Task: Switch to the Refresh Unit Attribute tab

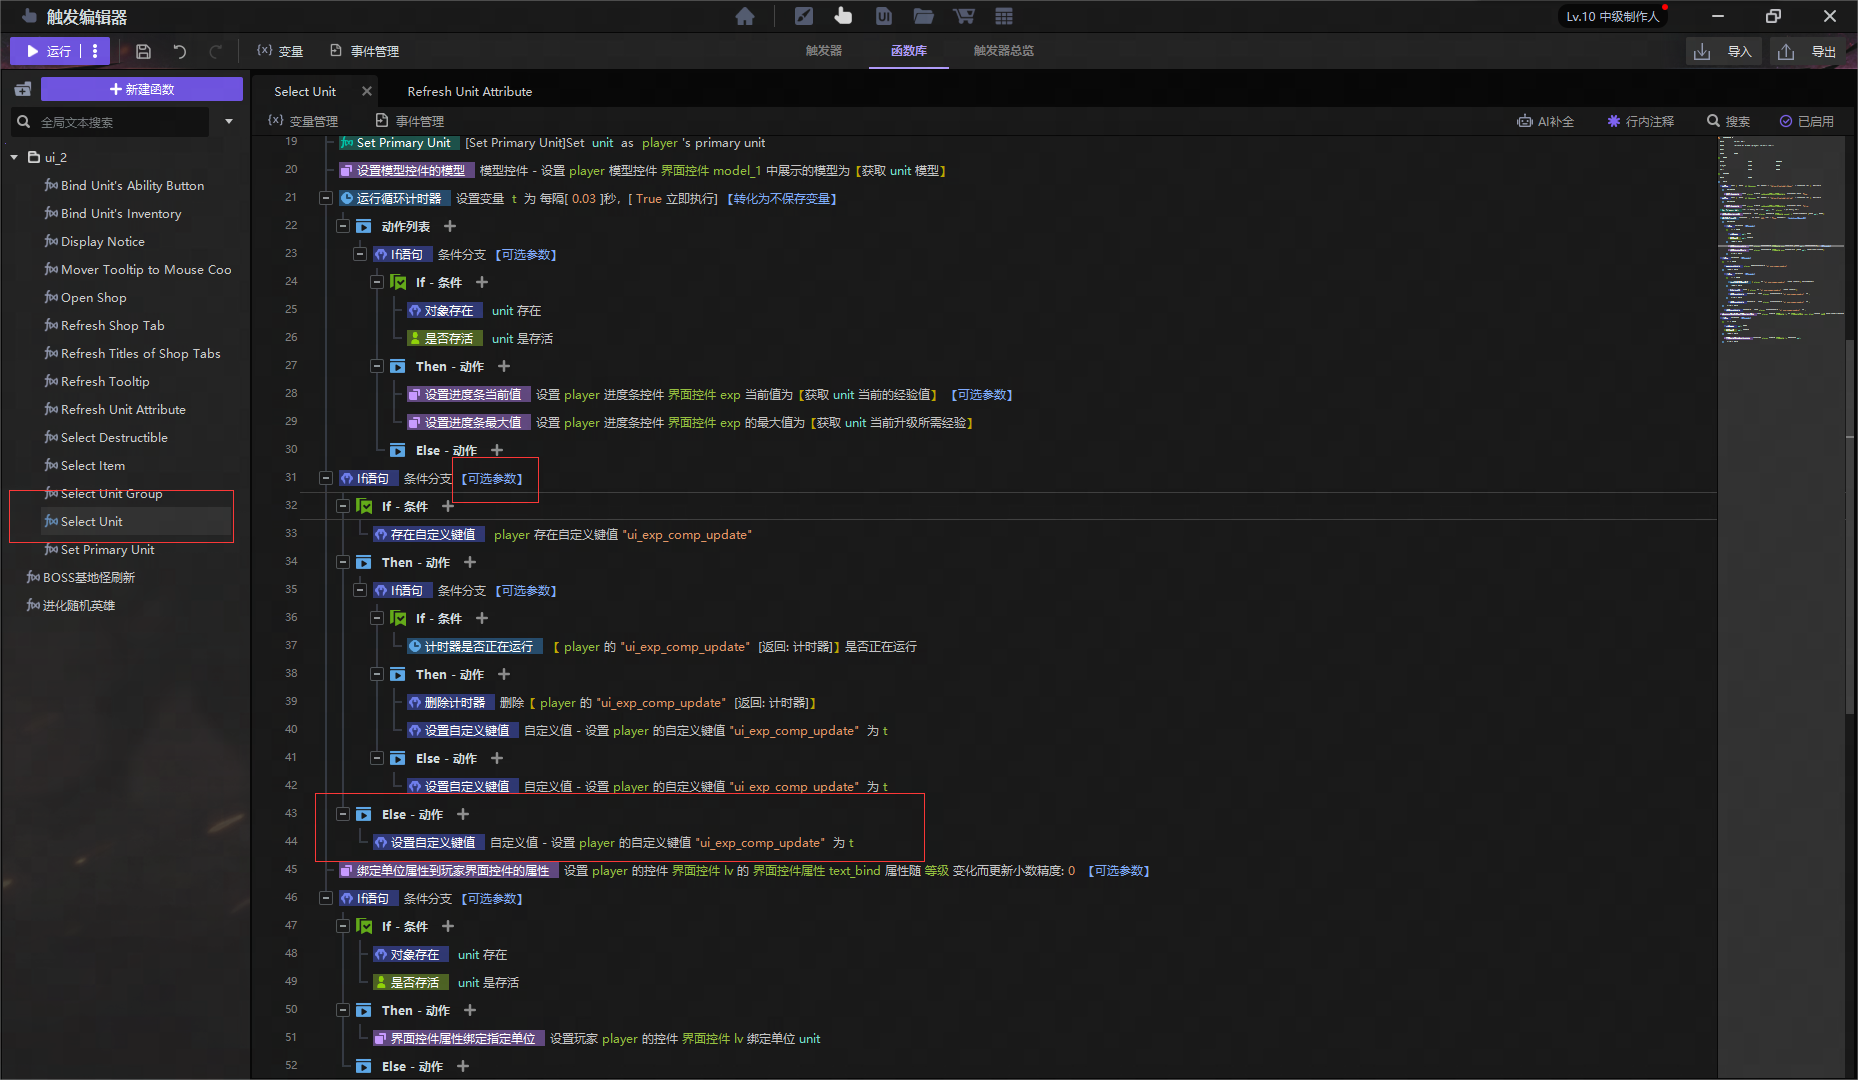Action: point(469,91)
